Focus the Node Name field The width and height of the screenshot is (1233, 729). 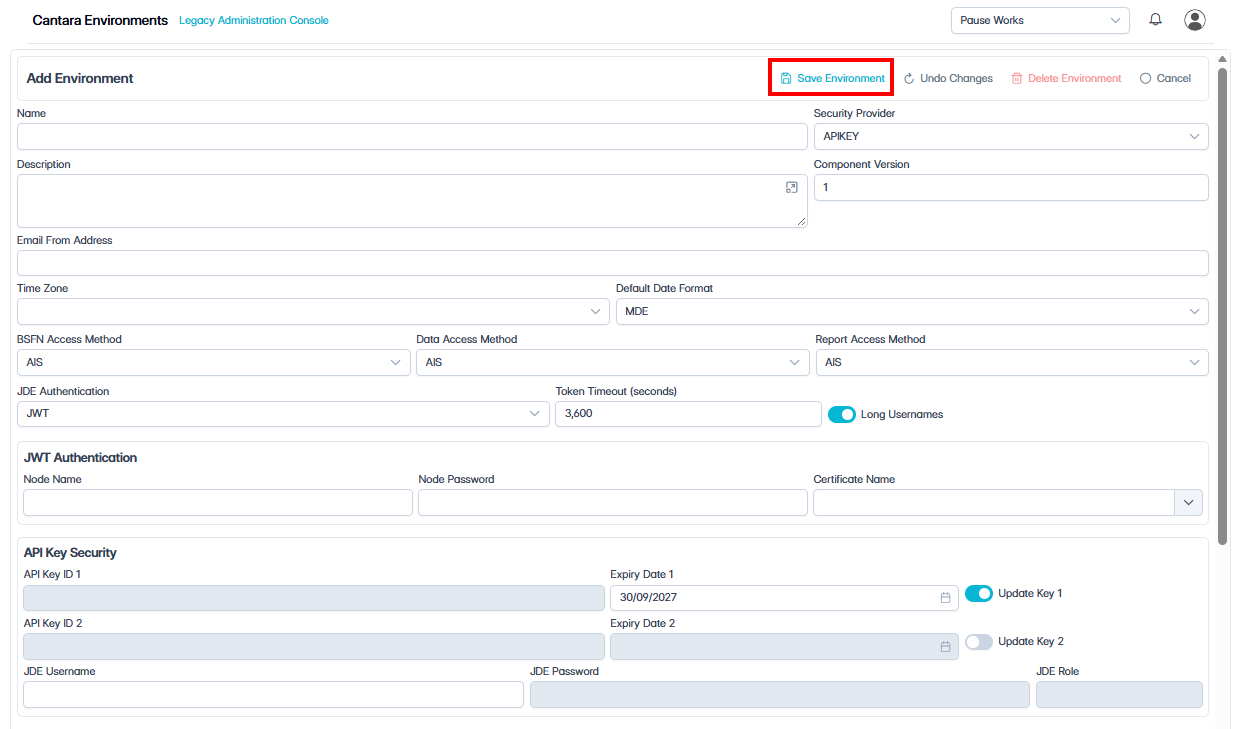[218, 503]
